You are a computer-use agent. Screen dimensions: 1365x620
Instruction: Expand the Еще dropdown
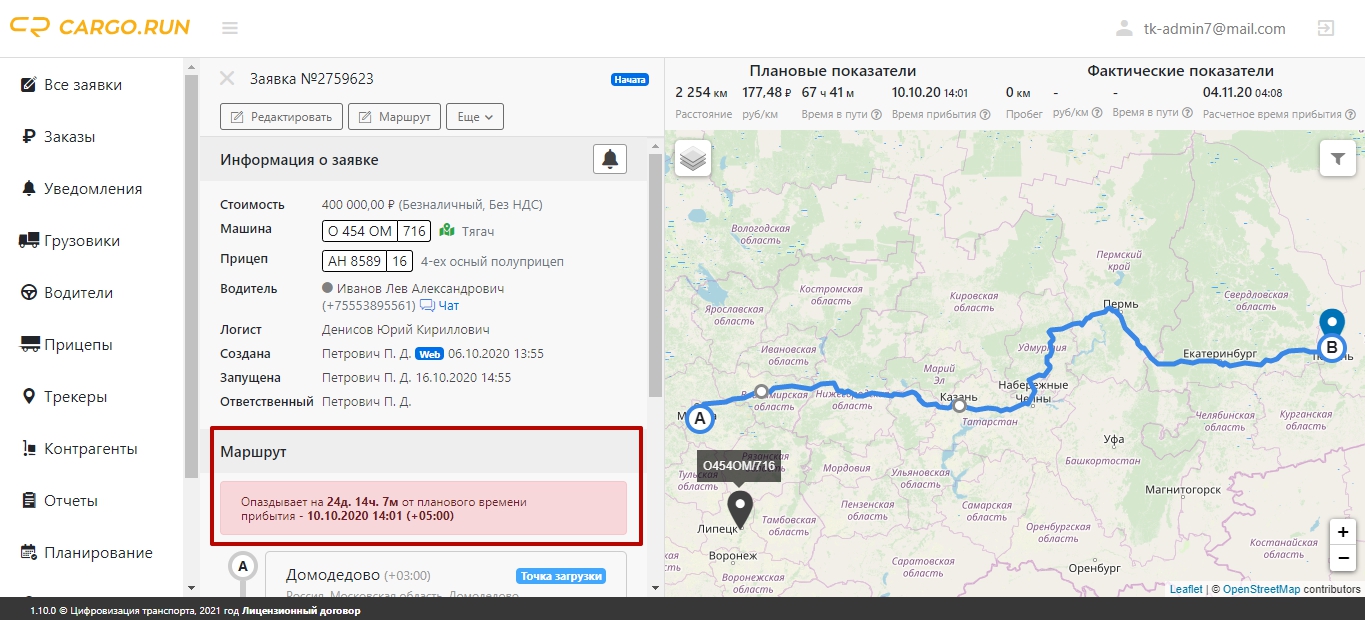[x=474, y=117]
